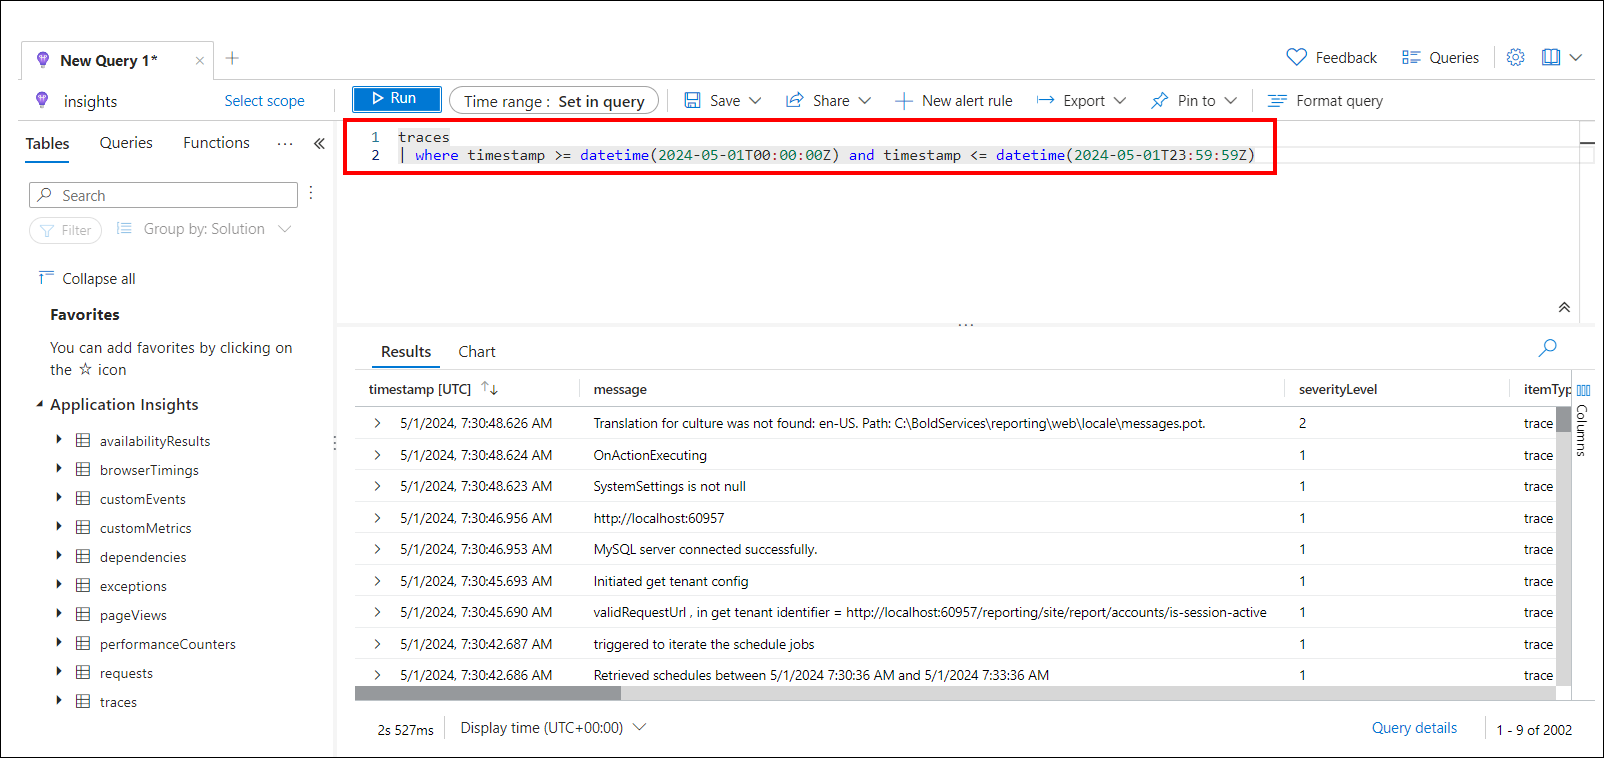Click the requests table icon
The image size is (1604, 758).
[x=83, y=672]
